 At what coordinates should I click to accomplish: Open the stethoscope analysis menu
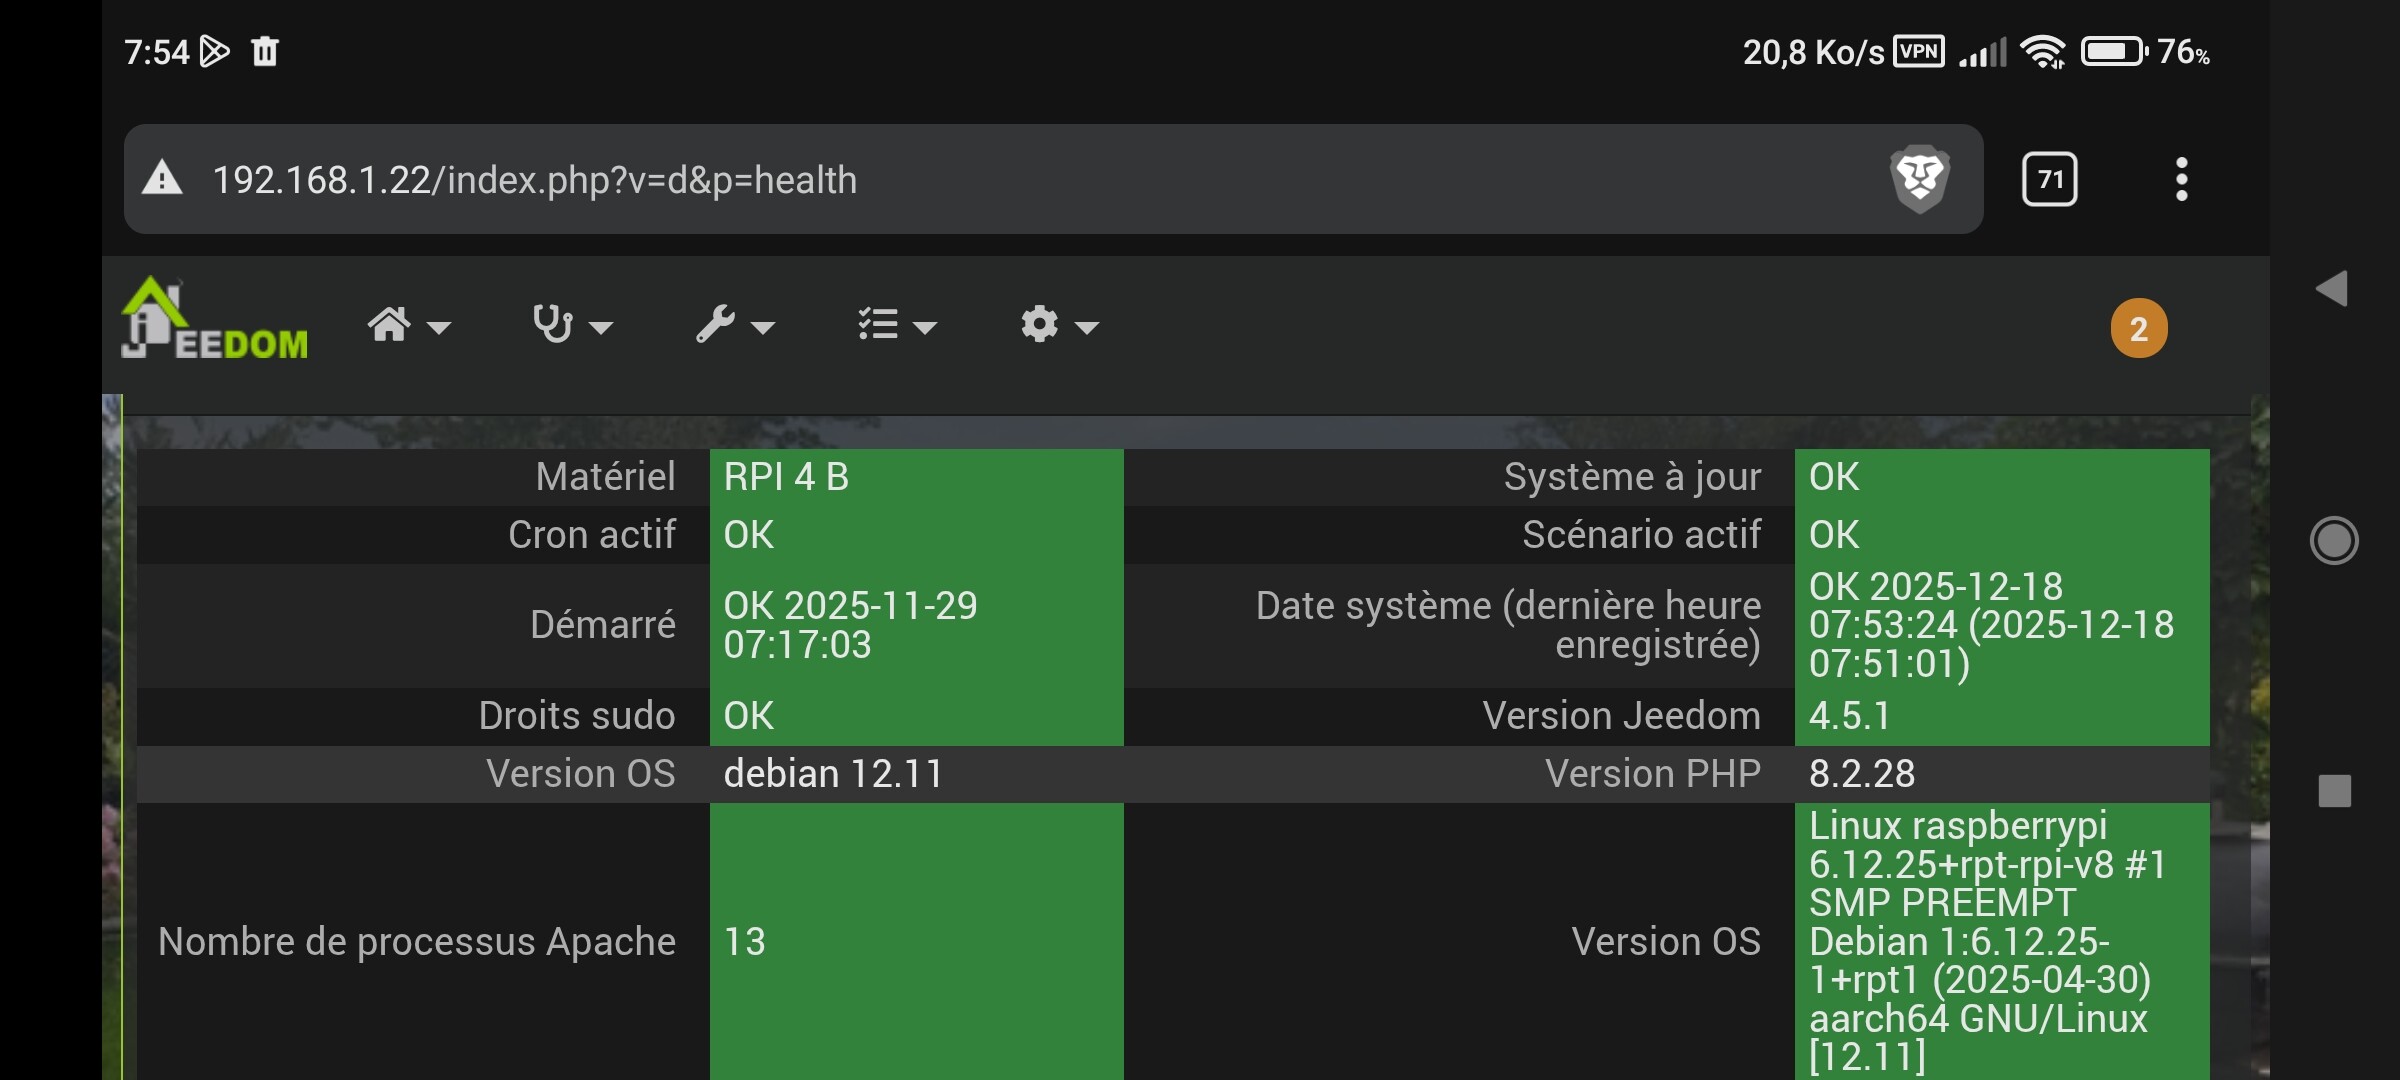tap(552, 325)
